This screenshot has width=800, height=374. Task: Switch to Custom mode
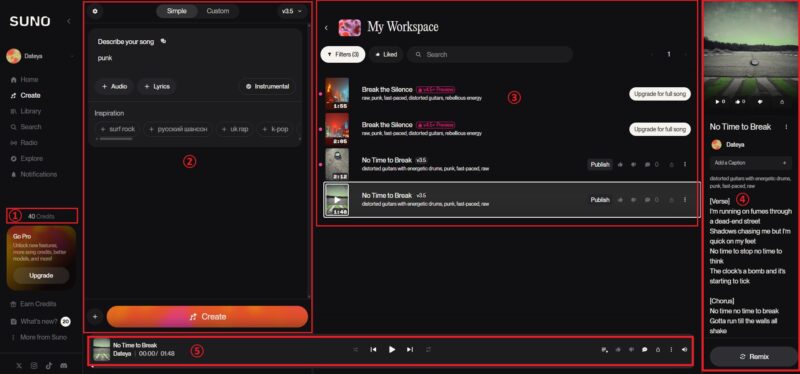click(218, 11)
